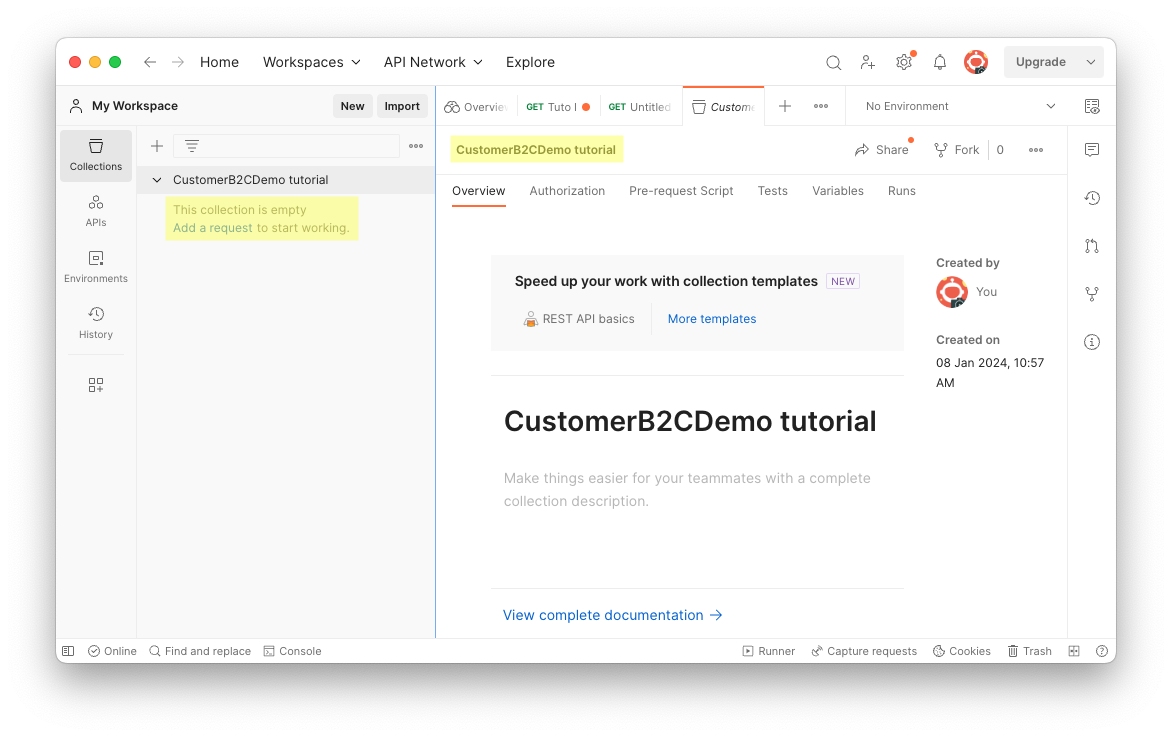Screen dimensions: 1172x737
Task: Open the Trash
Action: [1029, 651]
